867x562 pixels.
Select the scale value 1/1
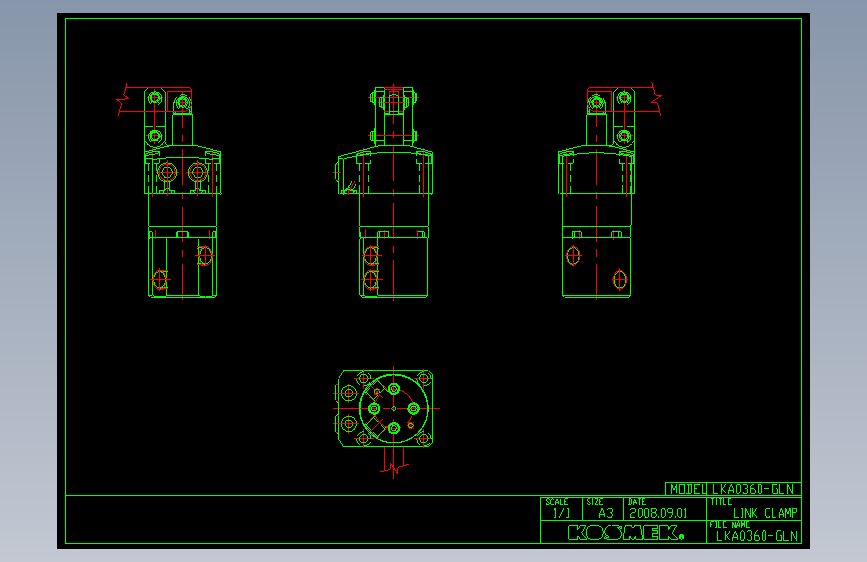pyautogui.click(x=561, y=513)
